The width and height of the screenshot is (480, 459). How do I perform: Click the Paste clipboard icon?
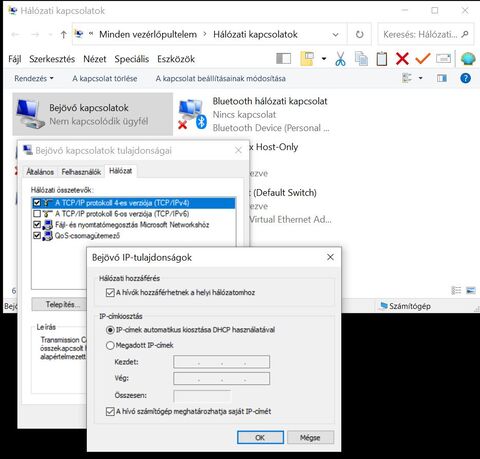click(382, 59)
